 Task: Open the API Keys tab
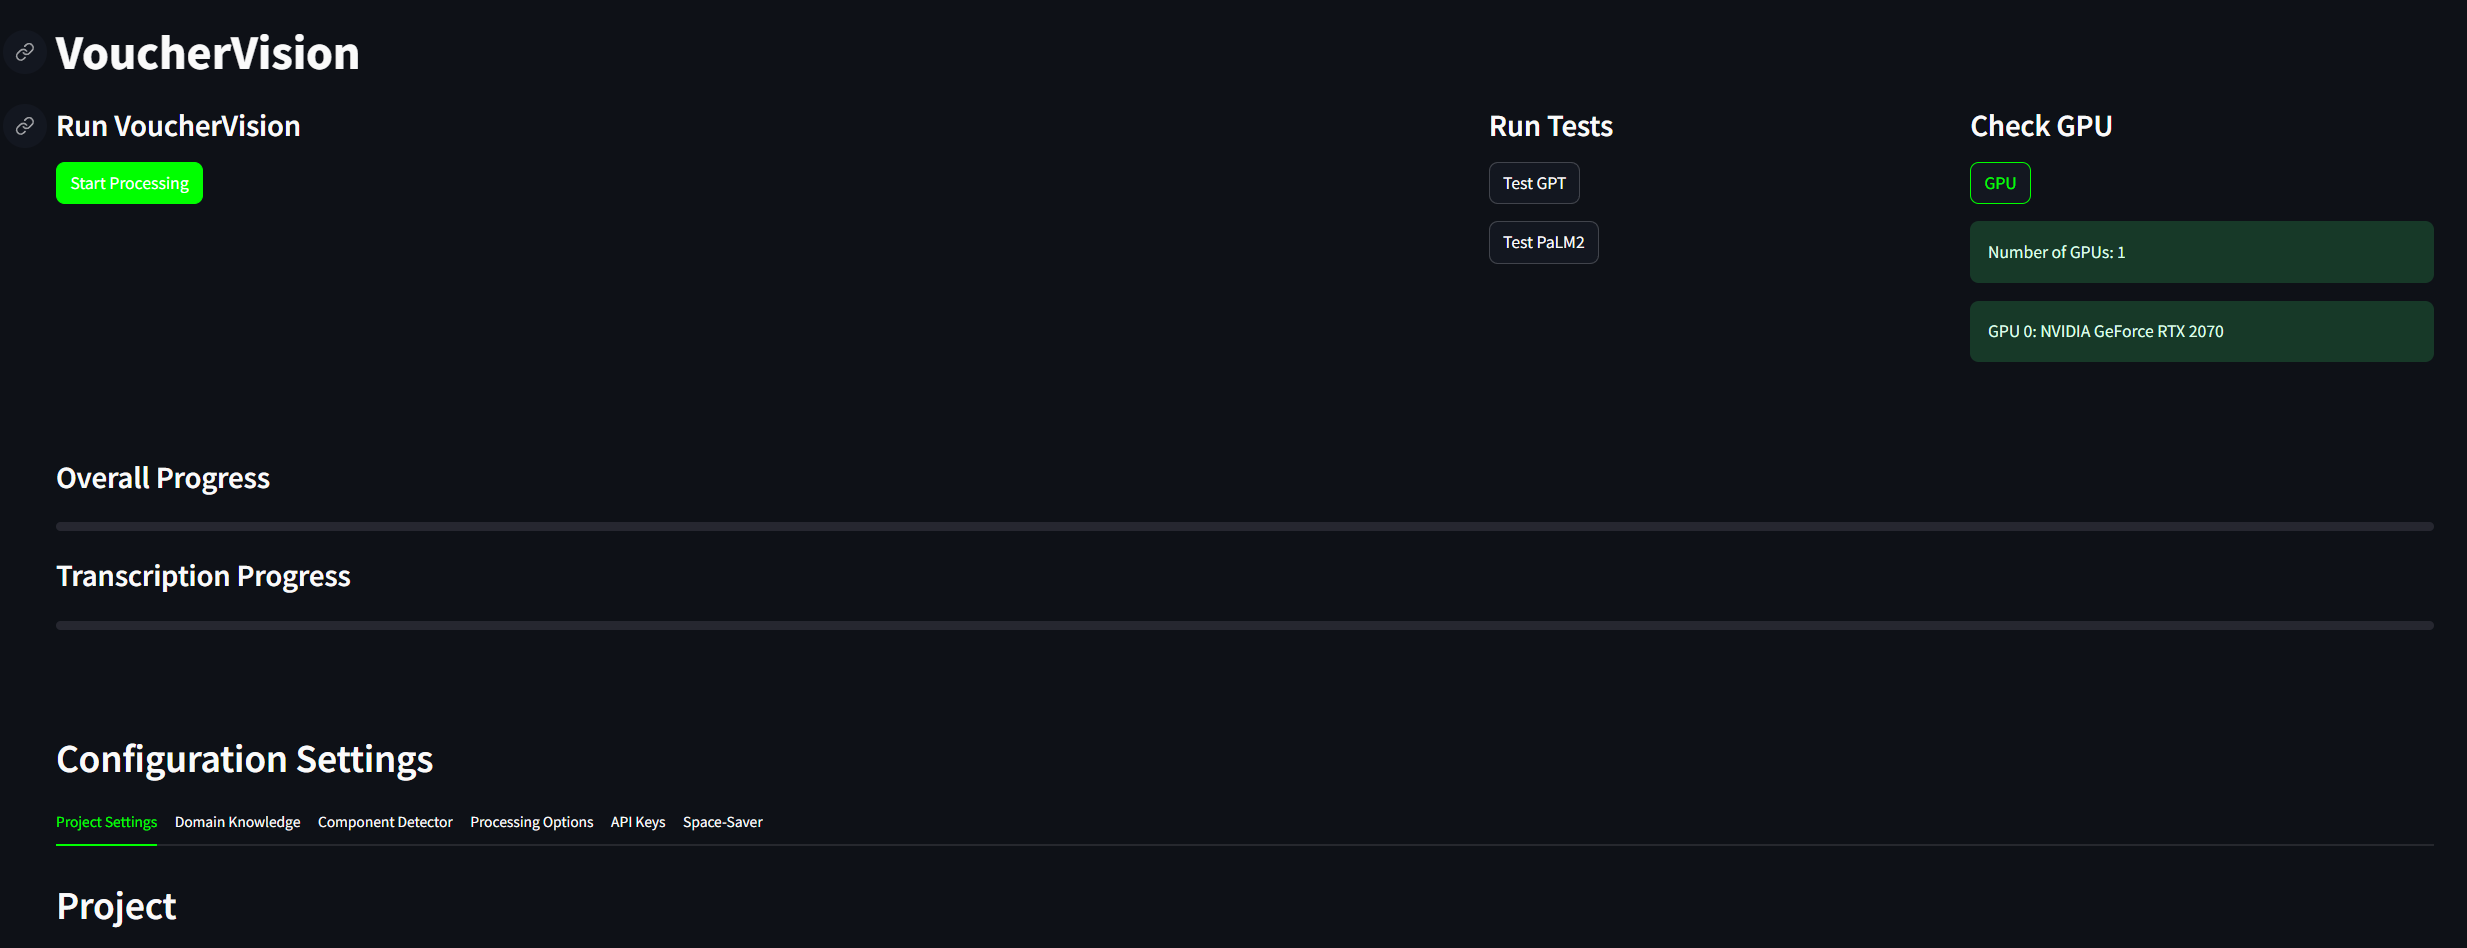(x=638, y=822)
